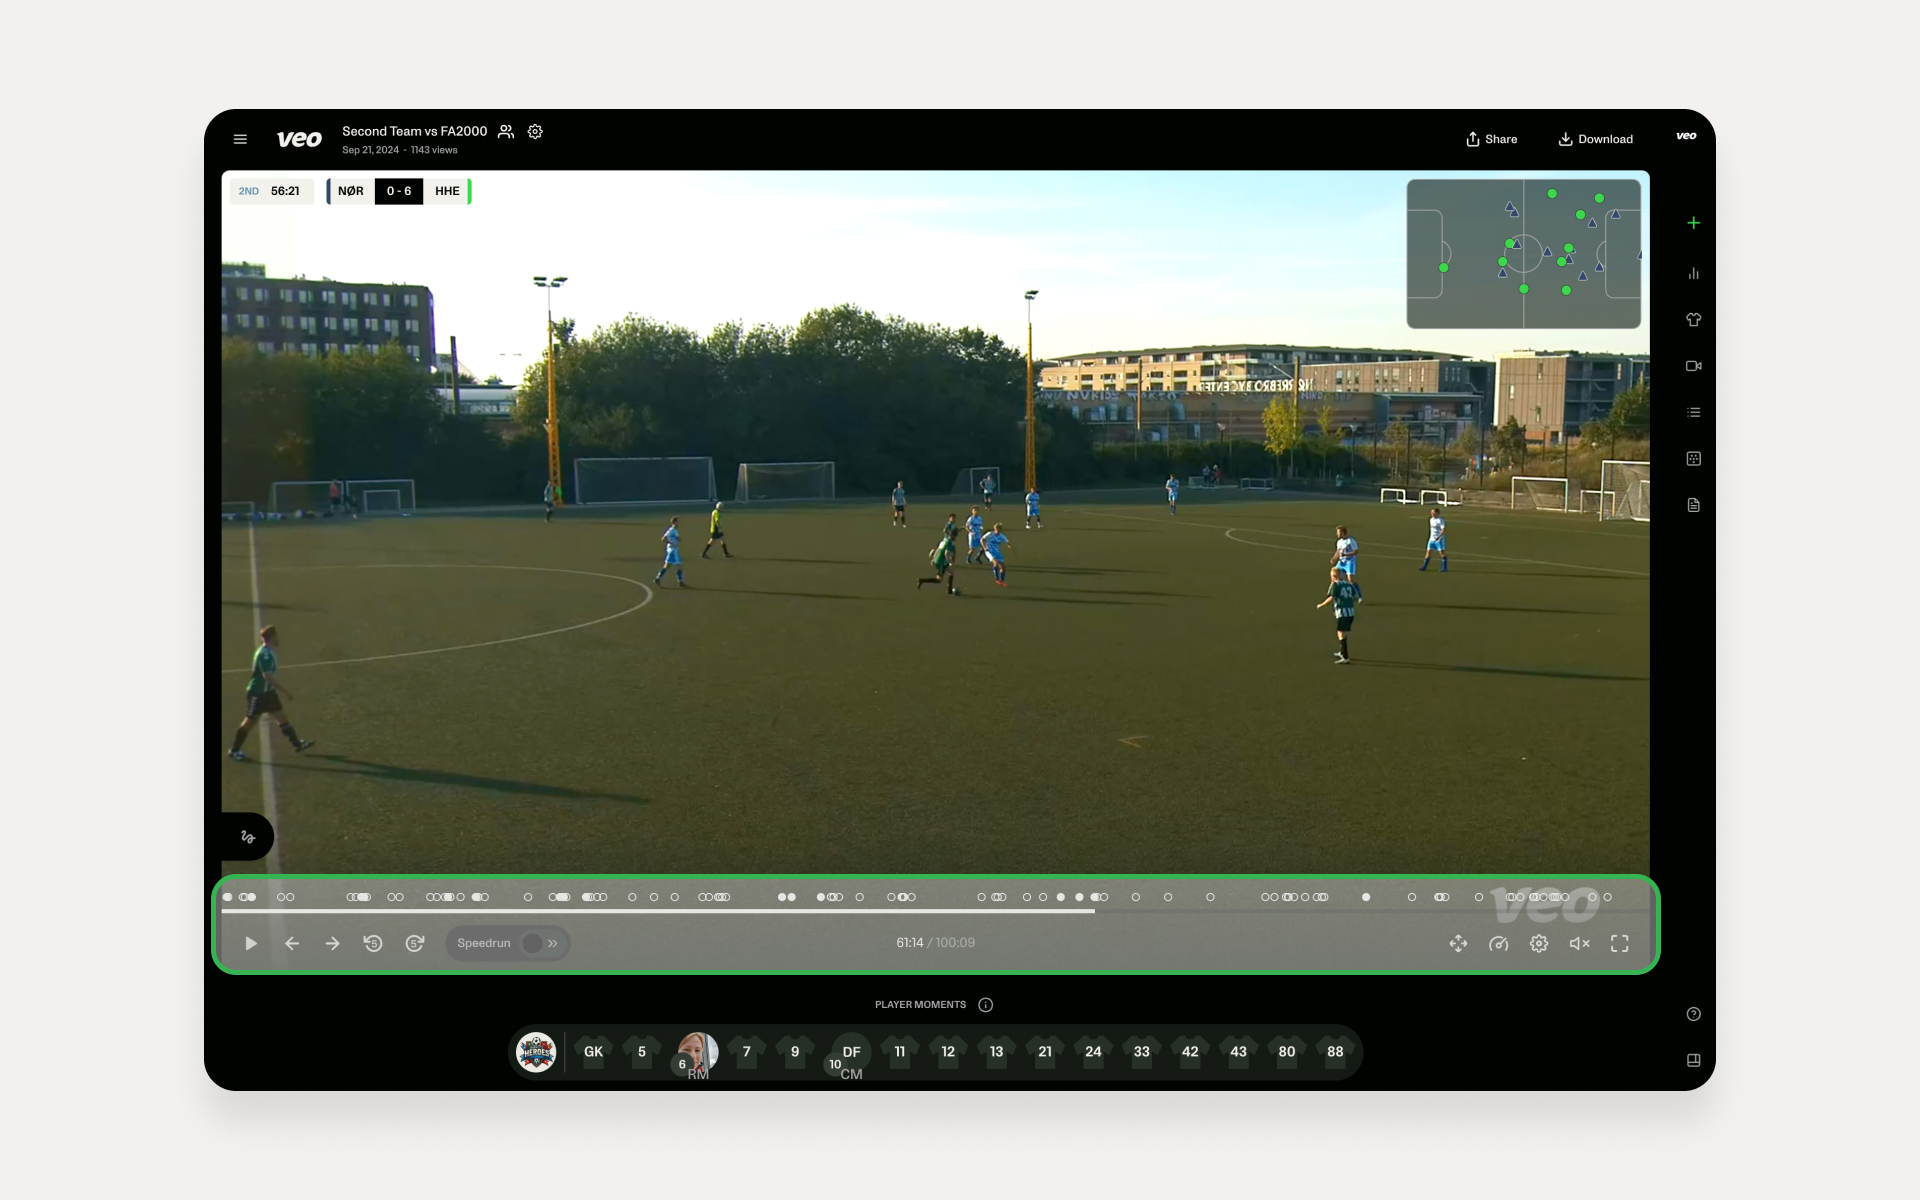Toggle the Speedrun switch
This screenshot has width=1920, height=1200.
coord(533,943)
